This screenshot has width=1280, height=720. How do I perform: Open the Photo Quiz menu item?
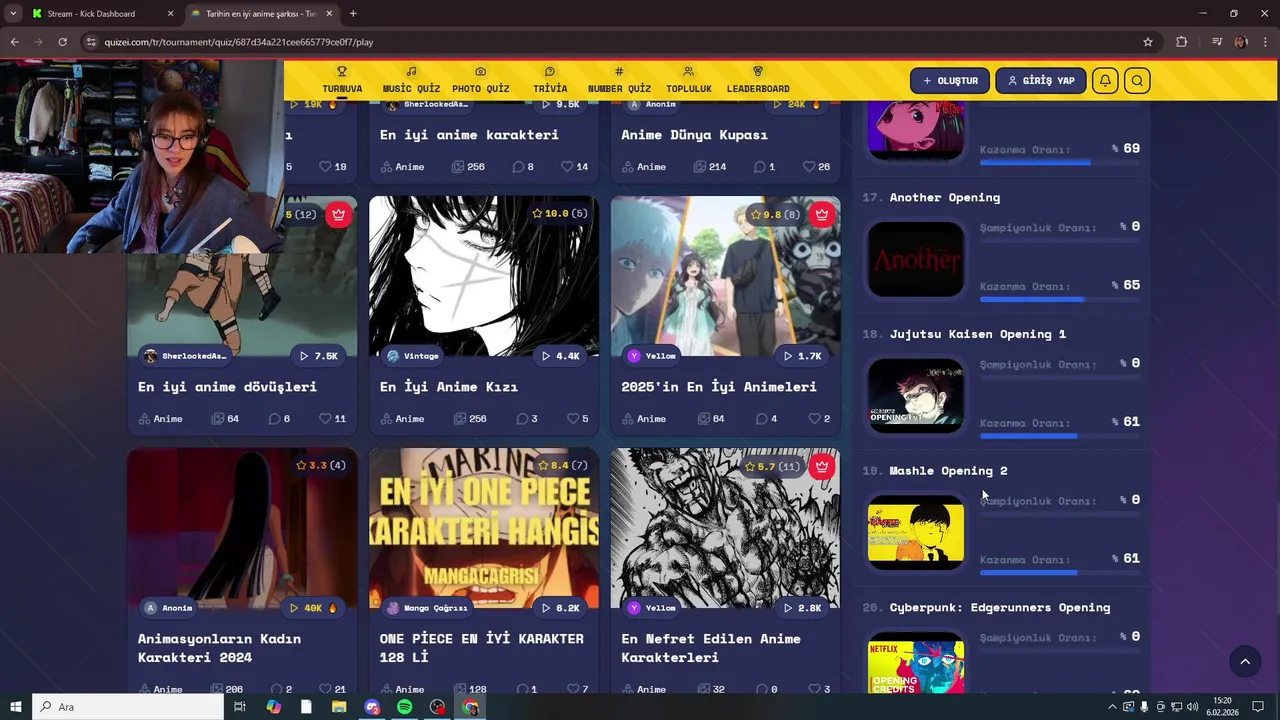[x=481, y=80]
